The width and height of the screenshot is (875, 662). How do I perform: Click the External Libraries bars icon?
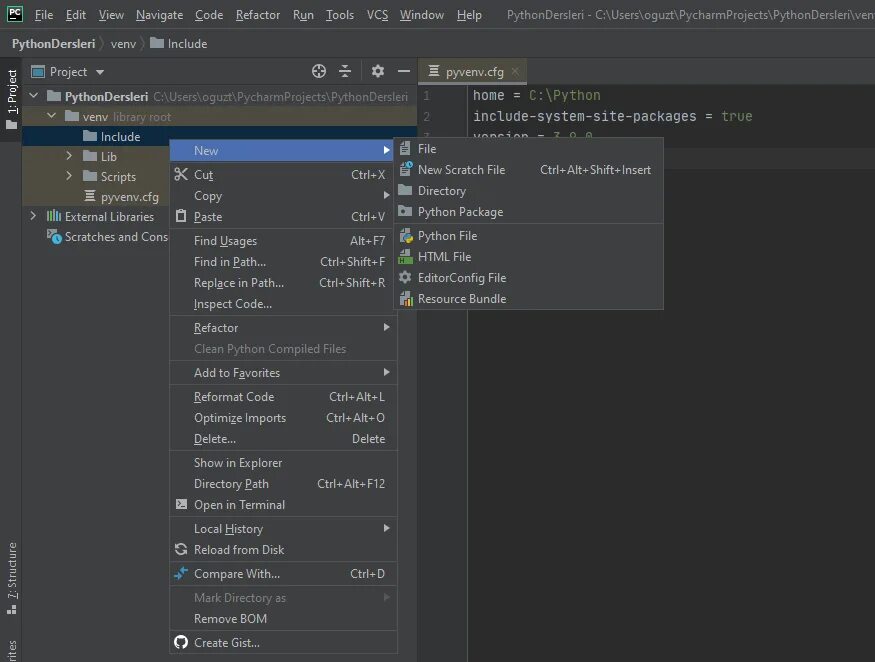(54, 216)
